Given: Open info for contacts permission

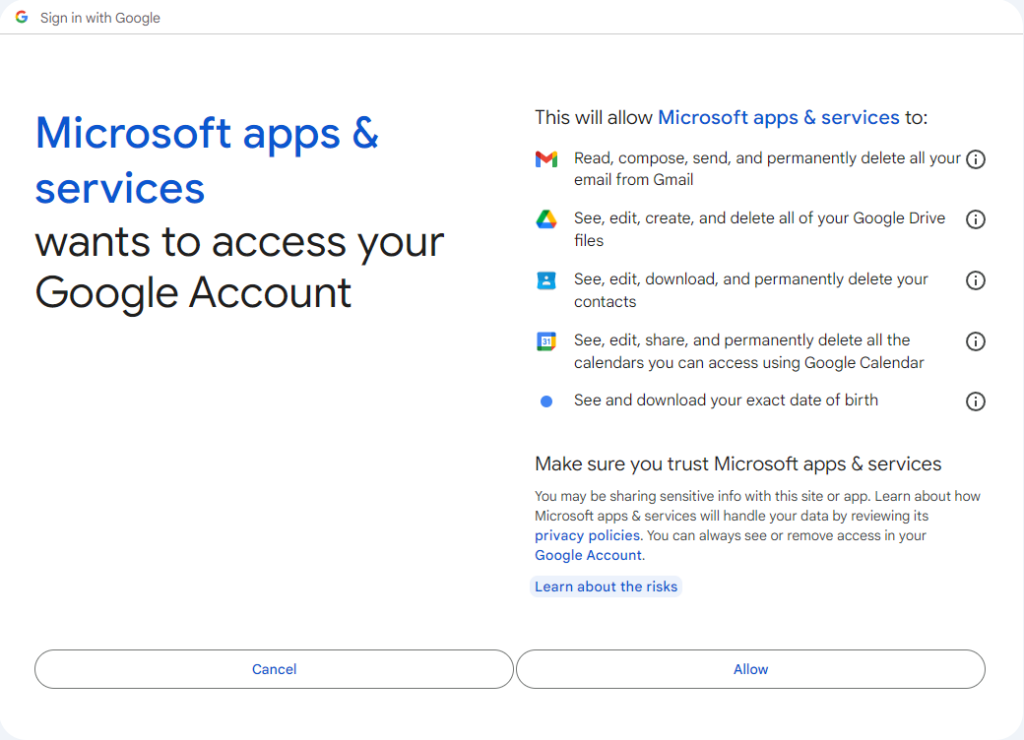Looking at the screenshot, I should (975, 280).
